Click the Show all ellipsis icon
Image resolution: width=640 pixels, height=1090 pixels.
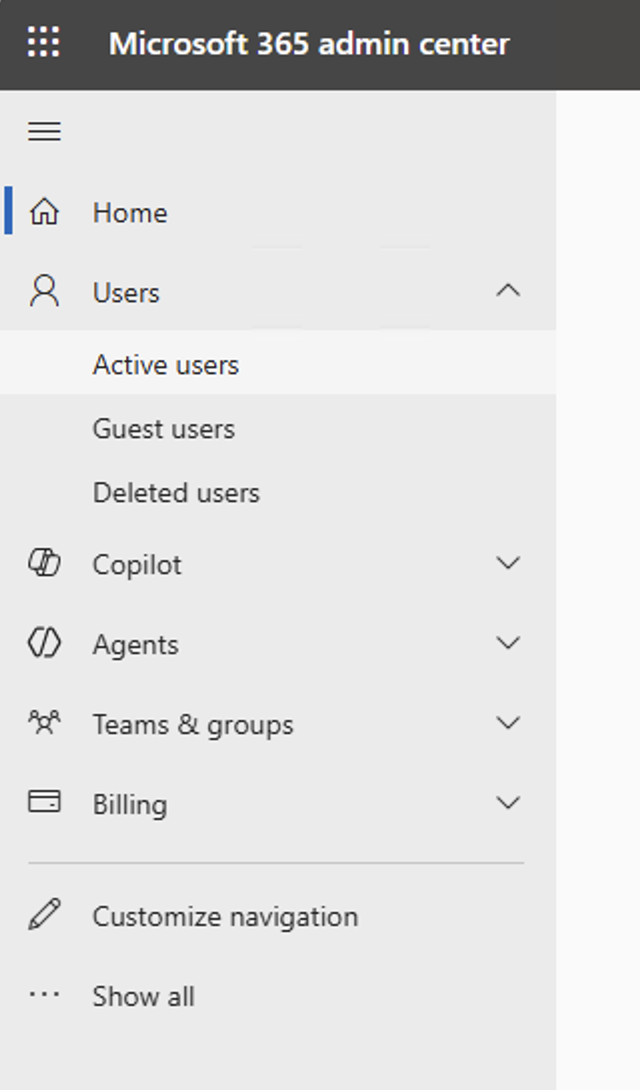[44, 994]
